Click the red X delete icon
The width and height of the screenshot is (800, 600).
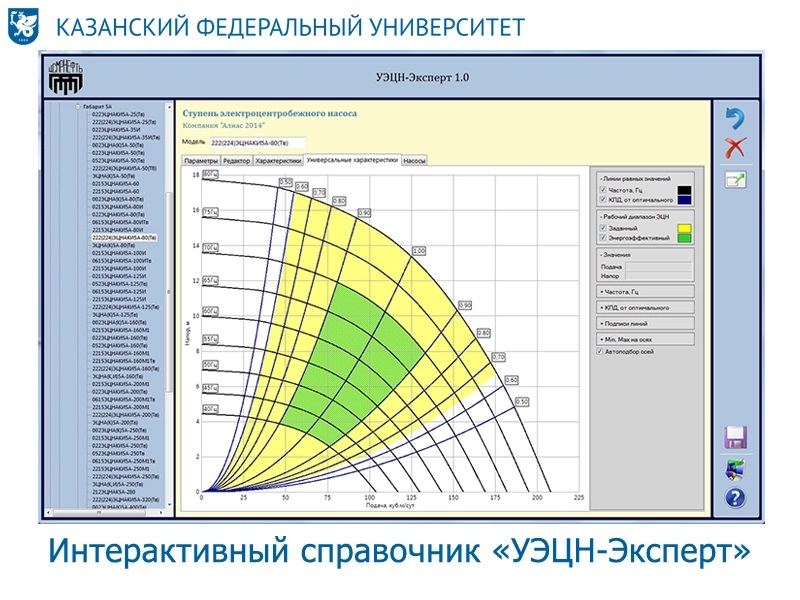735,147
